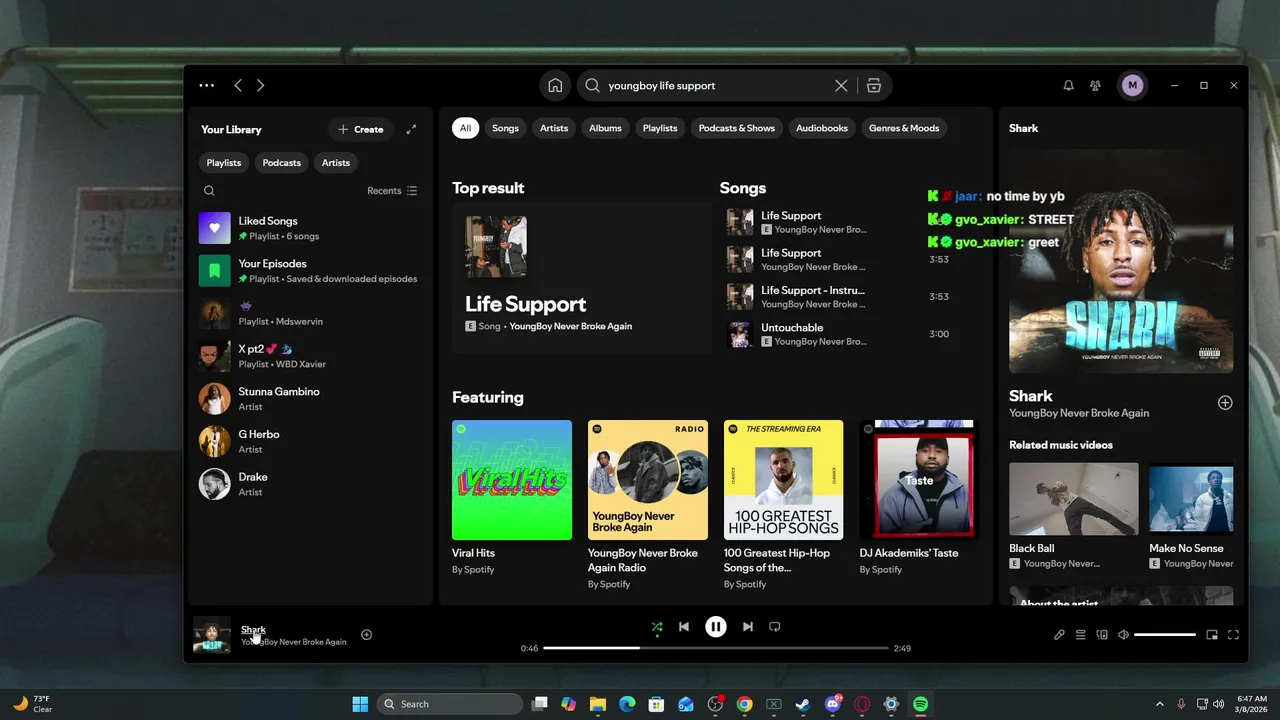Open YoungBoy Never Broke Again Radio card
The height and width of the screenshot is (720, 1280).
pyautogui.click(x=648, y=505)
